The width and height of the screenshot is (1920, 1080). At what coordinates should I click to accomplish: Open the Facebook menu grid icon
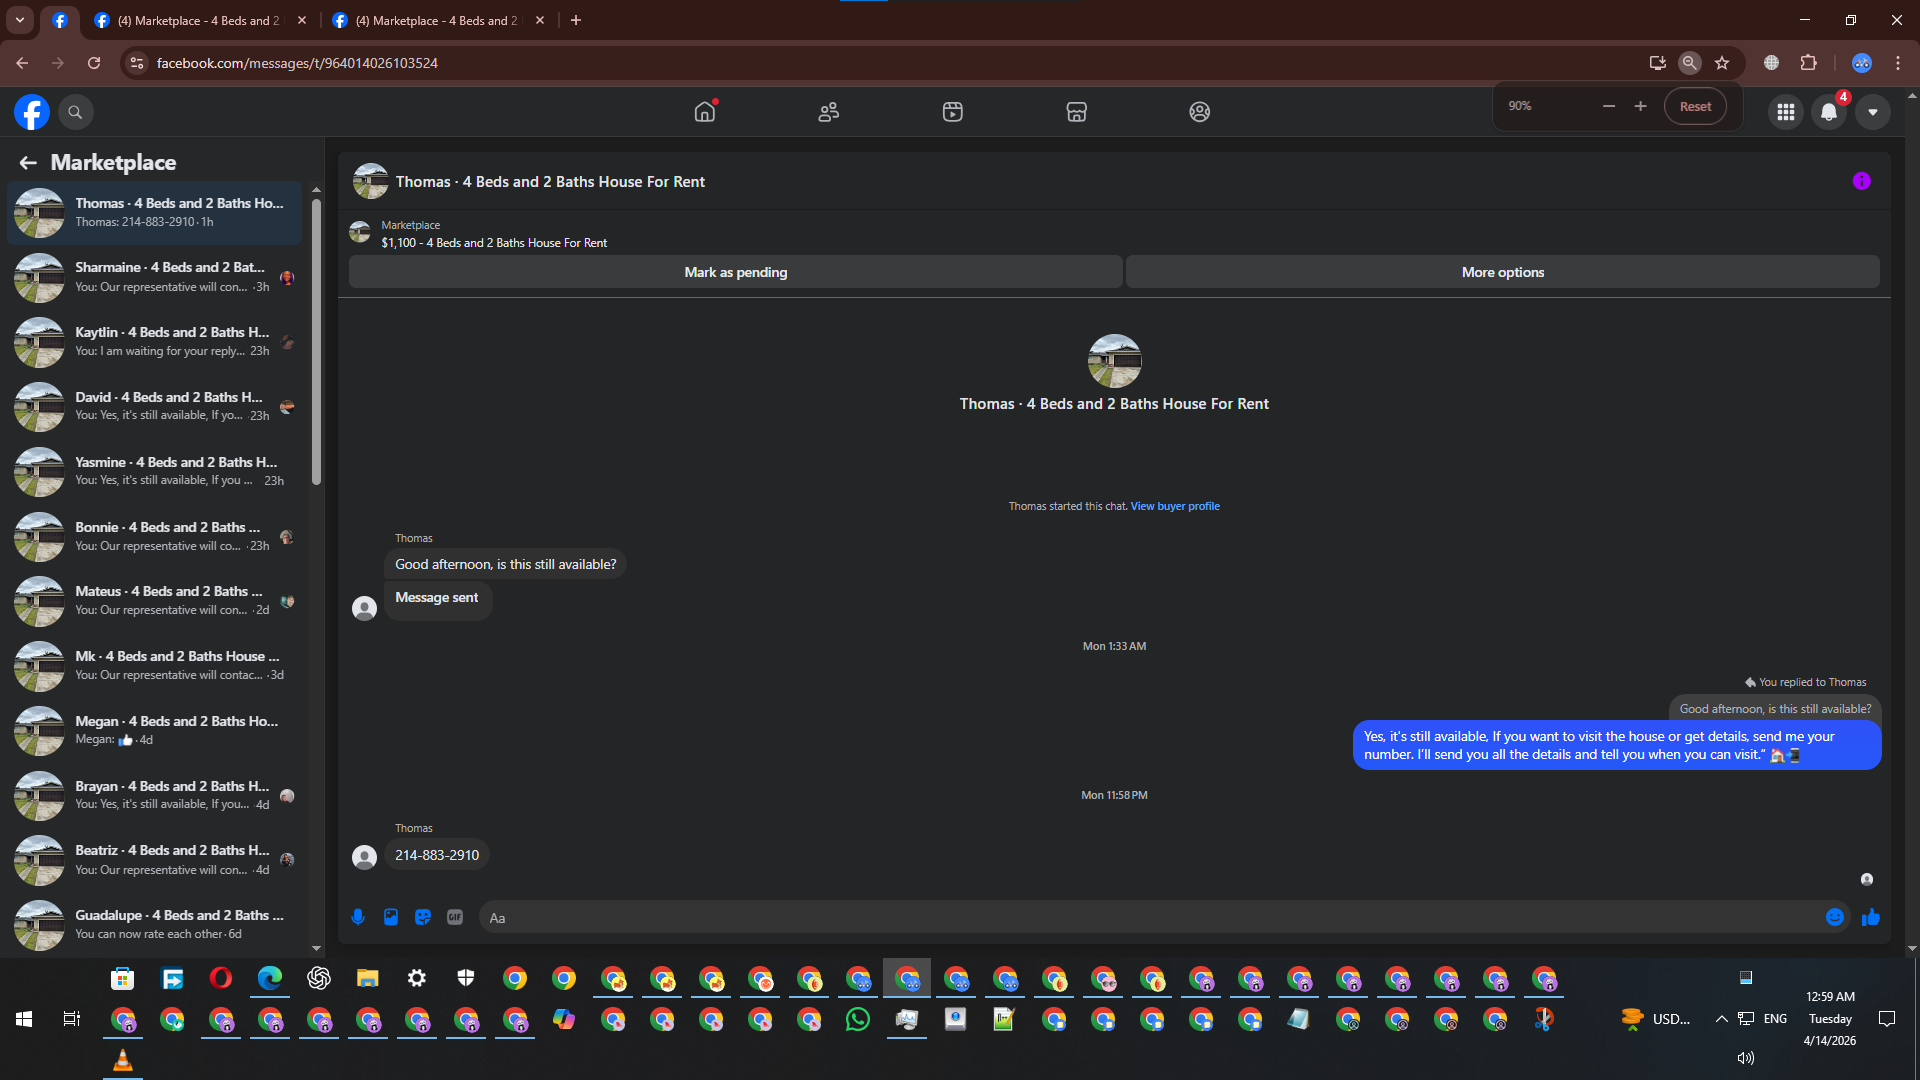pos(1785,112)
